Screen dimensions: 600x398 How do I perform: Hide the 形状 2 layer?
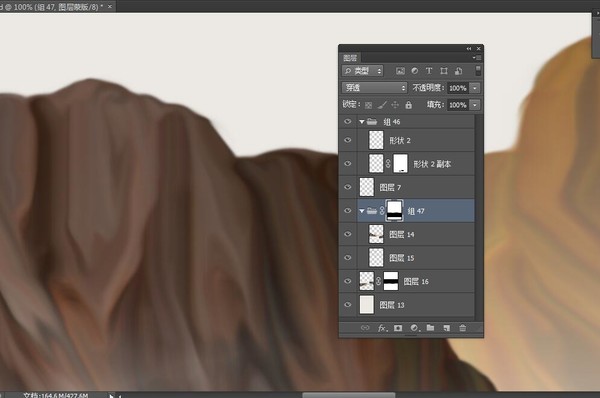[x=347, y=140]
